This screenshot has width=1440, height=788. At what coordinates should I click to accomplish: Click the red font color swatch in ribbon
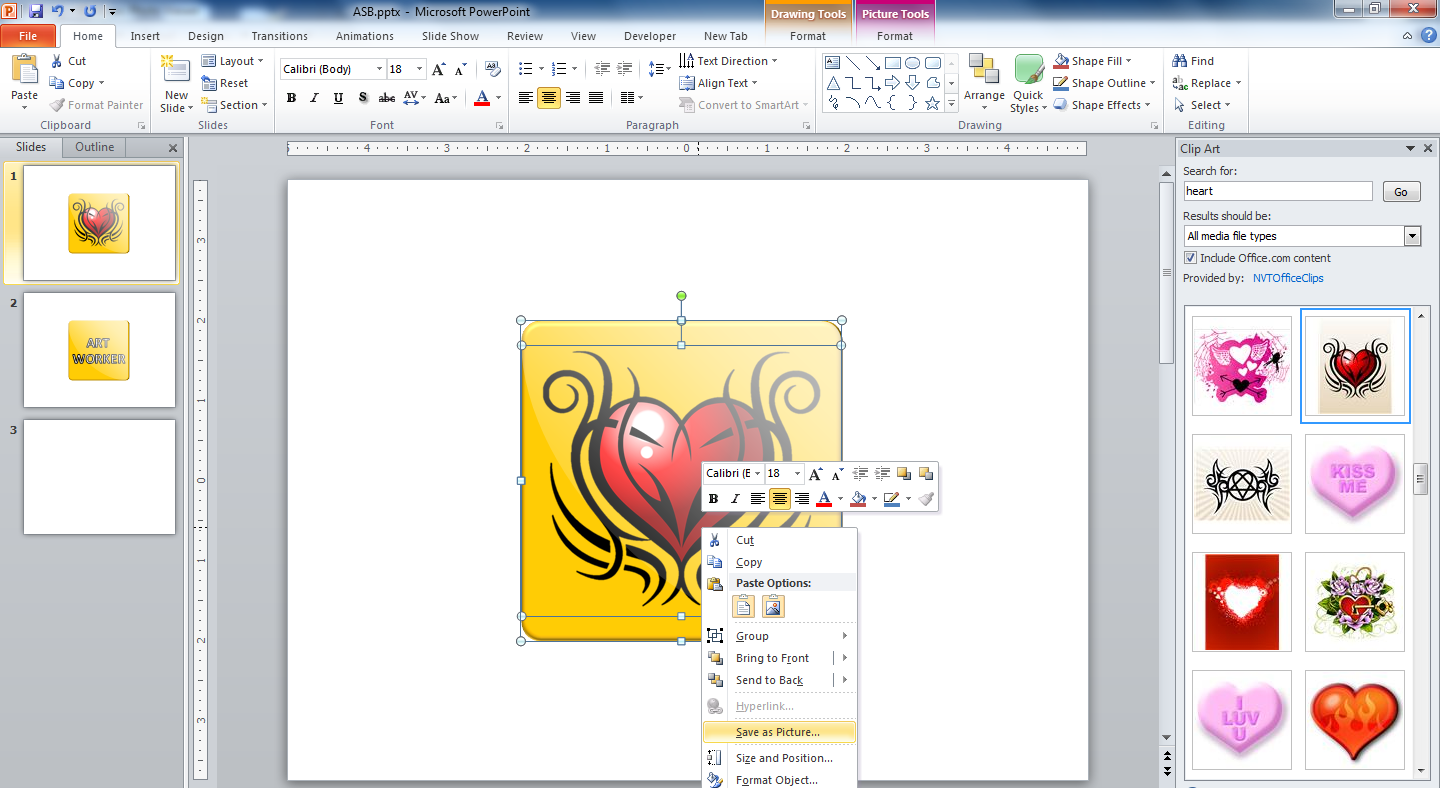point(482,98)
